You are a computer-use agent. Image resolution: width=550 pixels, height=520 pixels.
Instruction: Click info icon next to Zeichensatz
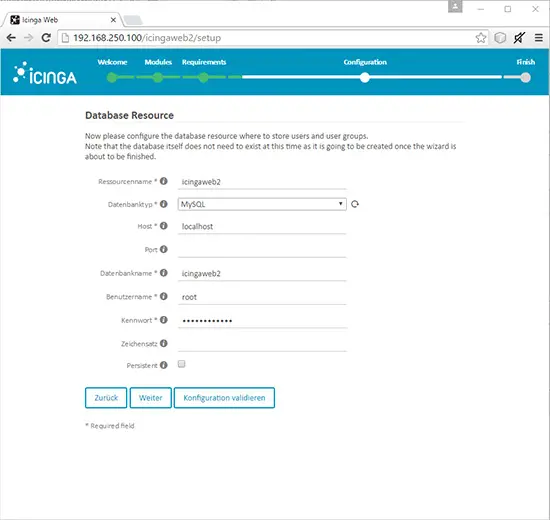163,343
